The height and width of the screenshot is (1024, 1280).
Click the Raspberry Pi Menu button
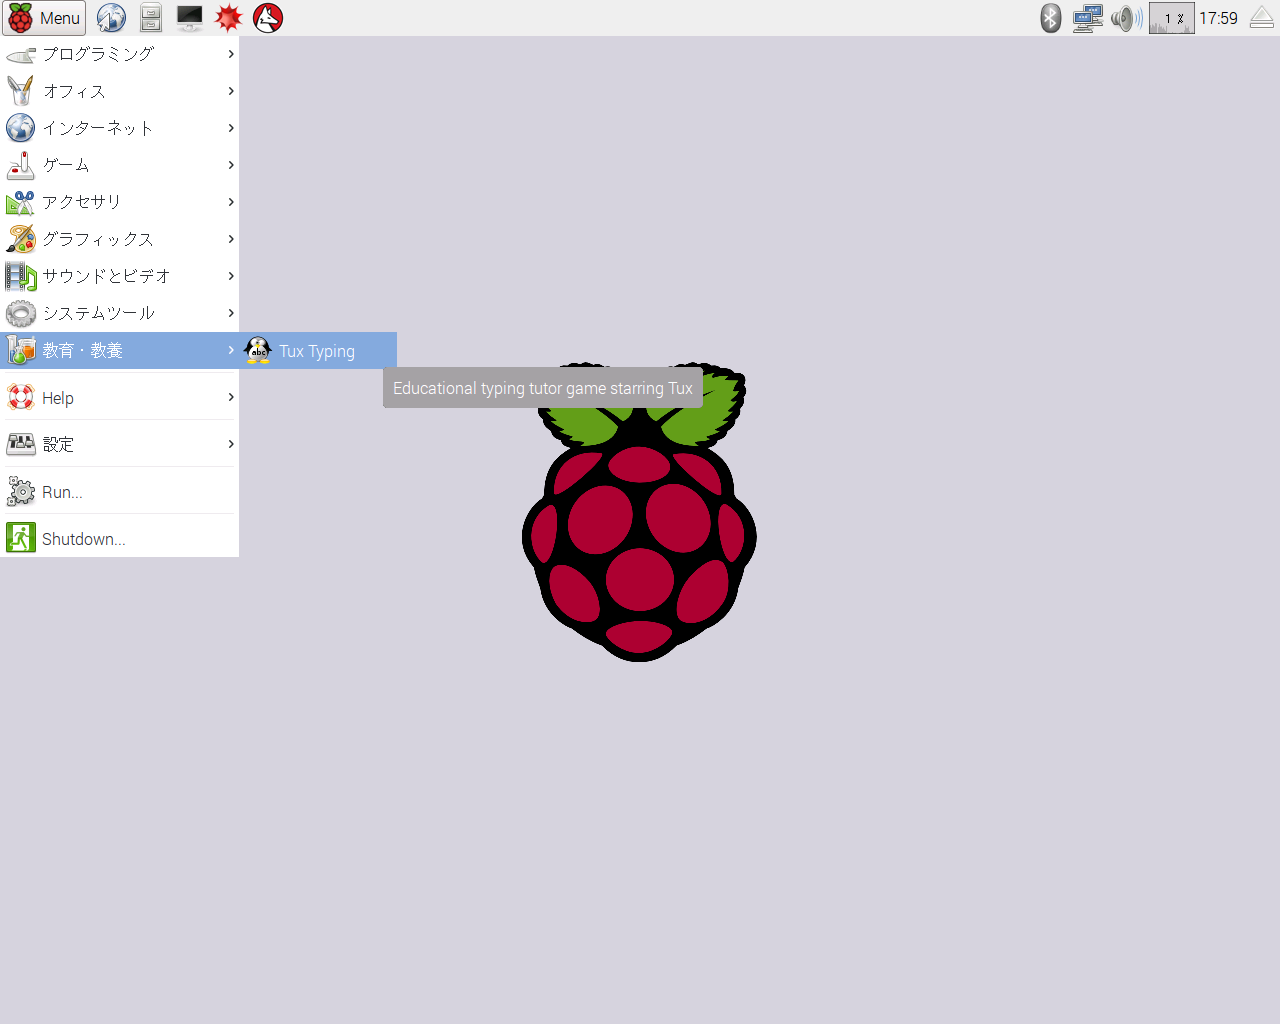click(44, 18)
